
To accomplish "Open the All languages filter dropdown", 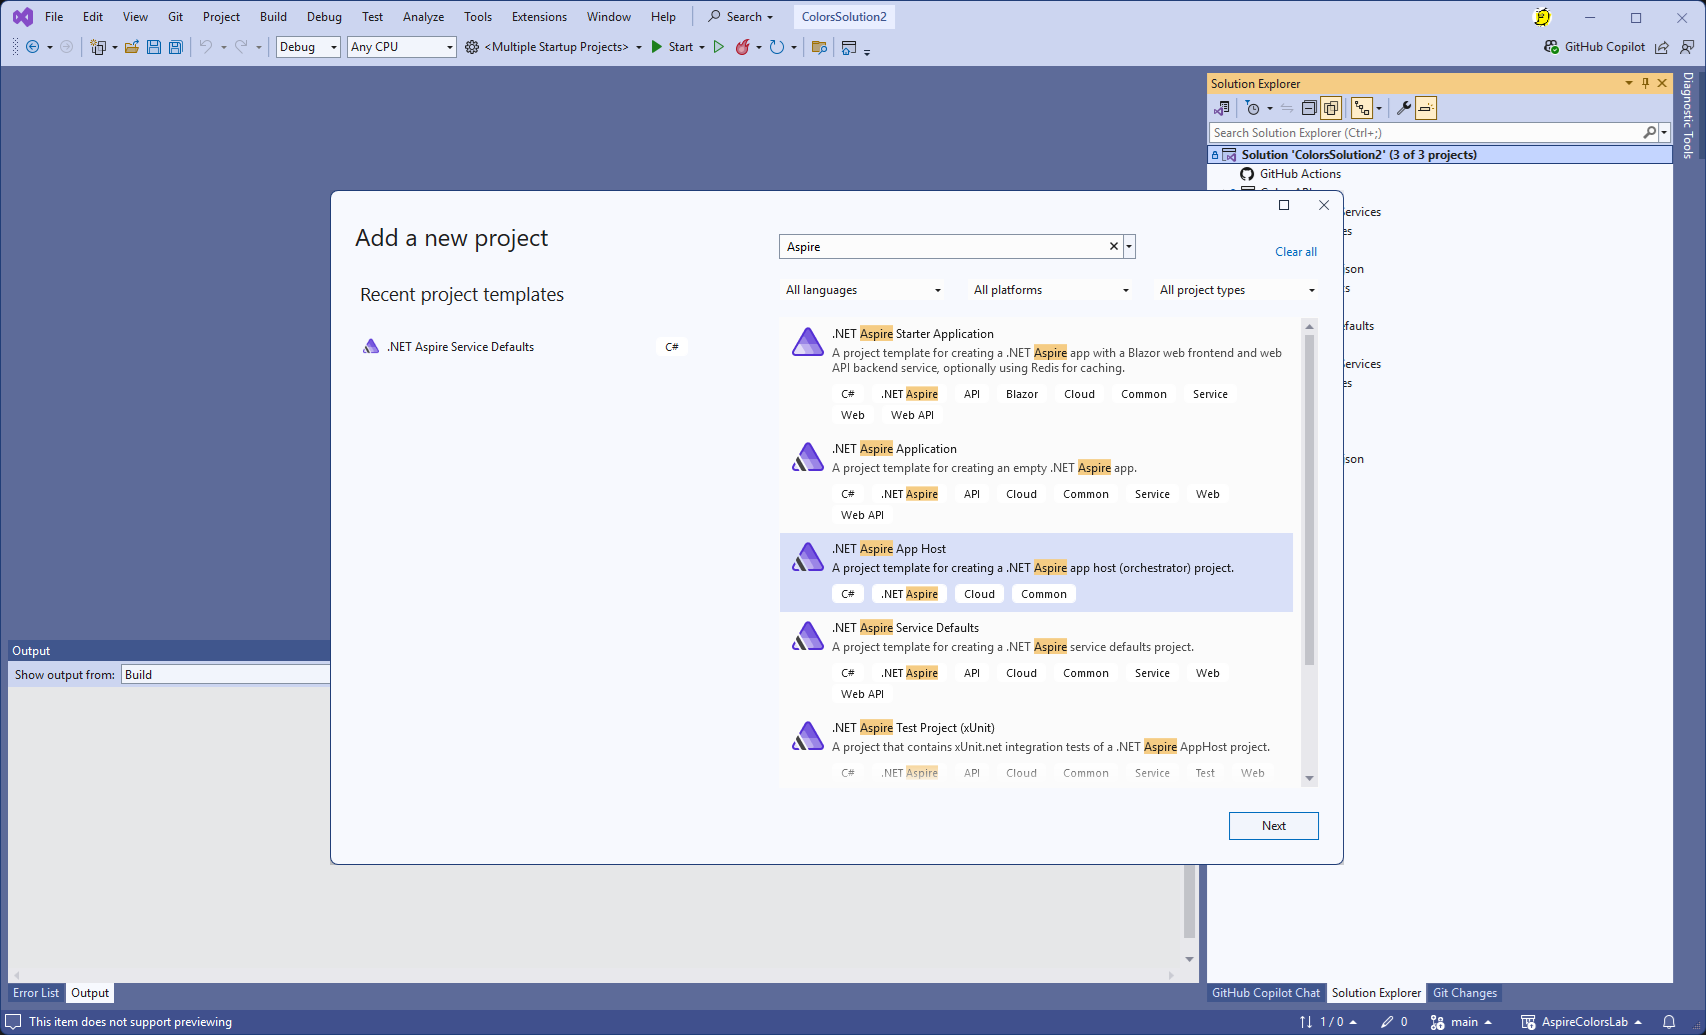I will coord(863,290).
